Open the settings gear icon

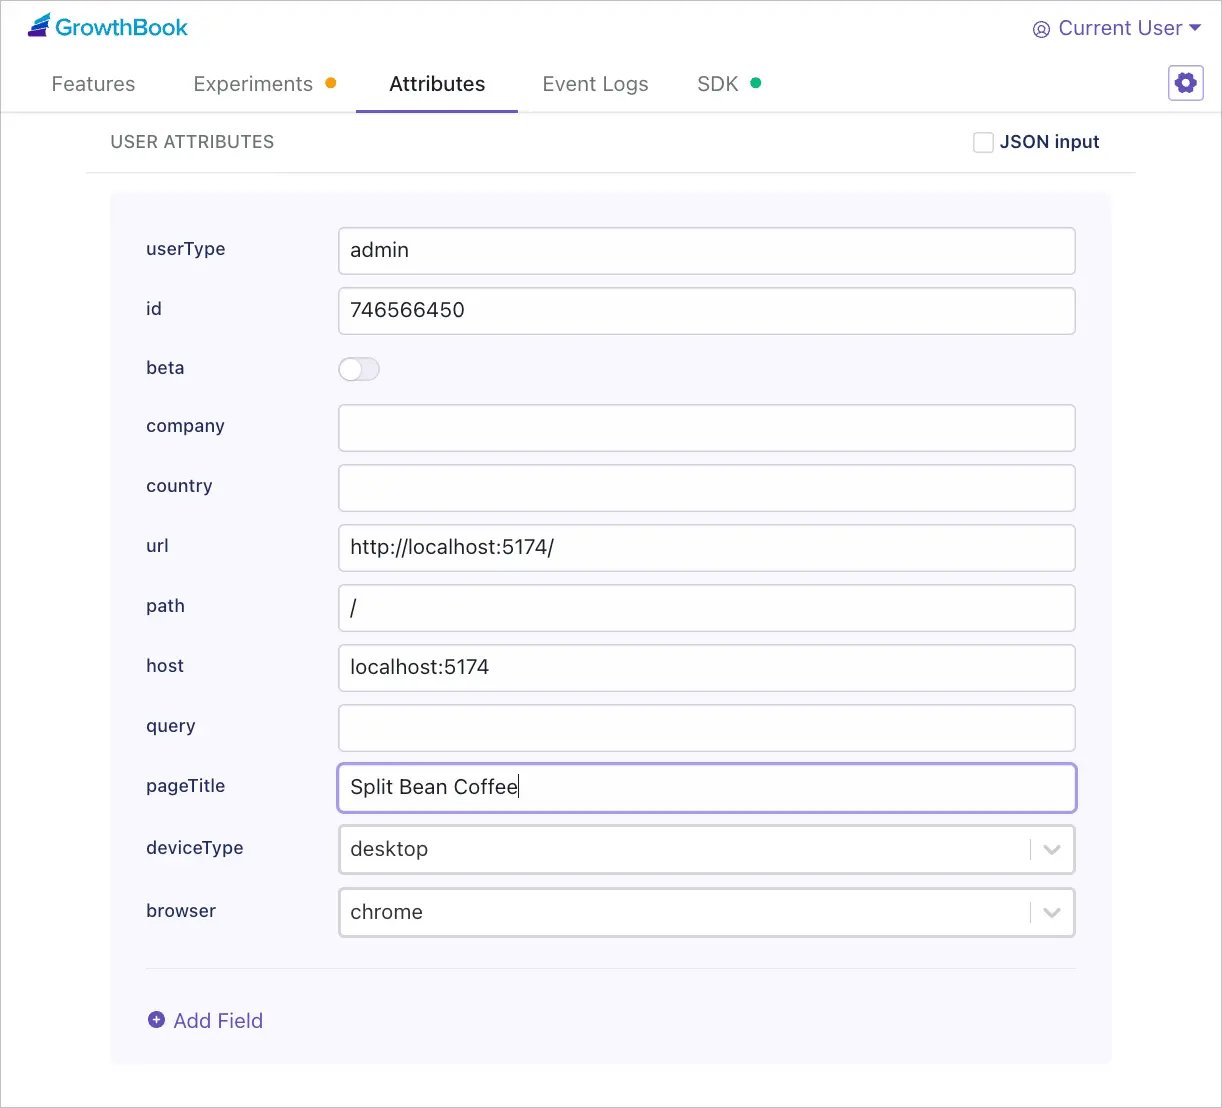(x=1185, y=83)
